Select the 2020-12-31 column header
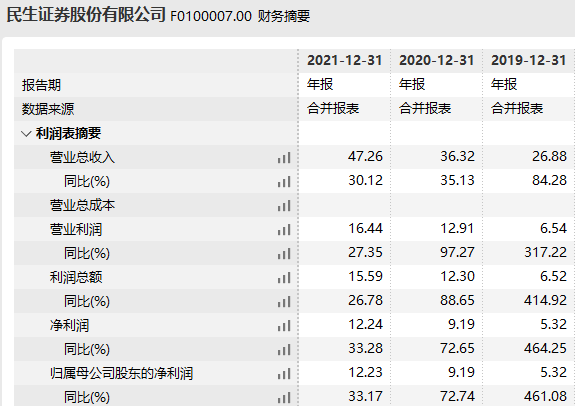Viewport: 575px width, 406px height. click(x=437, y=61)
